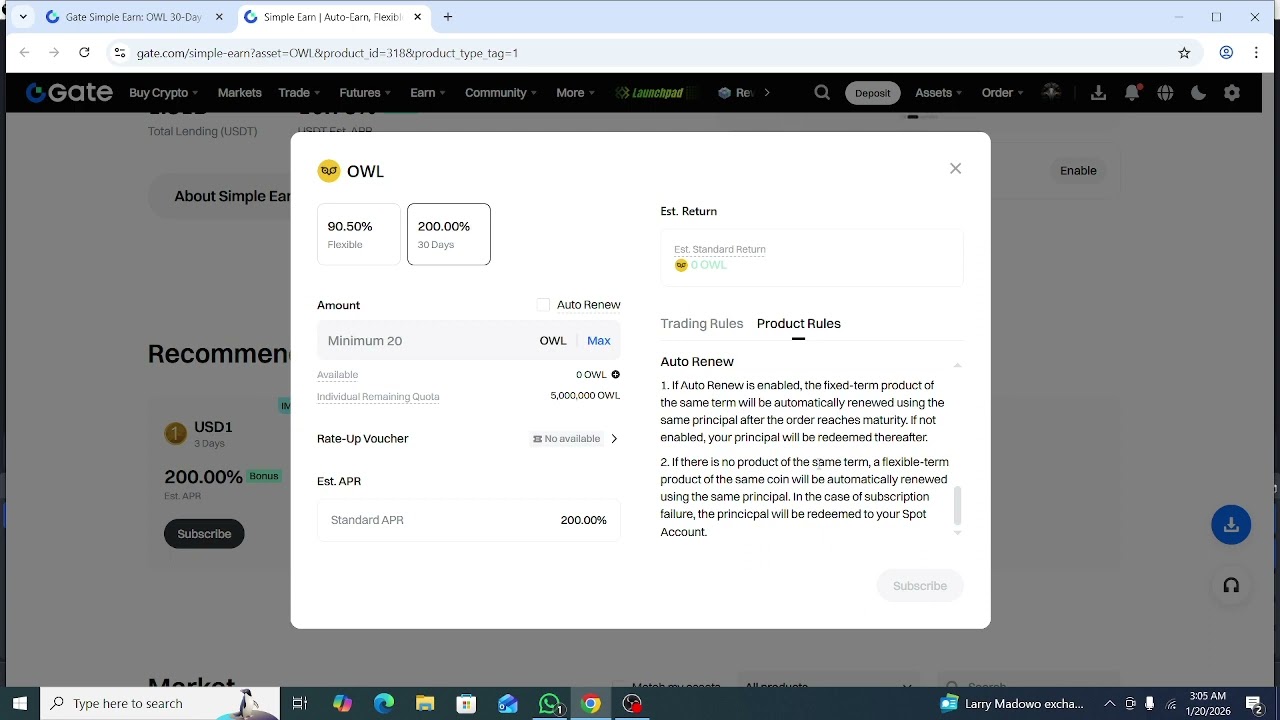The height and width of the screenshot is (720, 1280).
Task: Open Futures dropdown menu
Action: coord(365,93)
